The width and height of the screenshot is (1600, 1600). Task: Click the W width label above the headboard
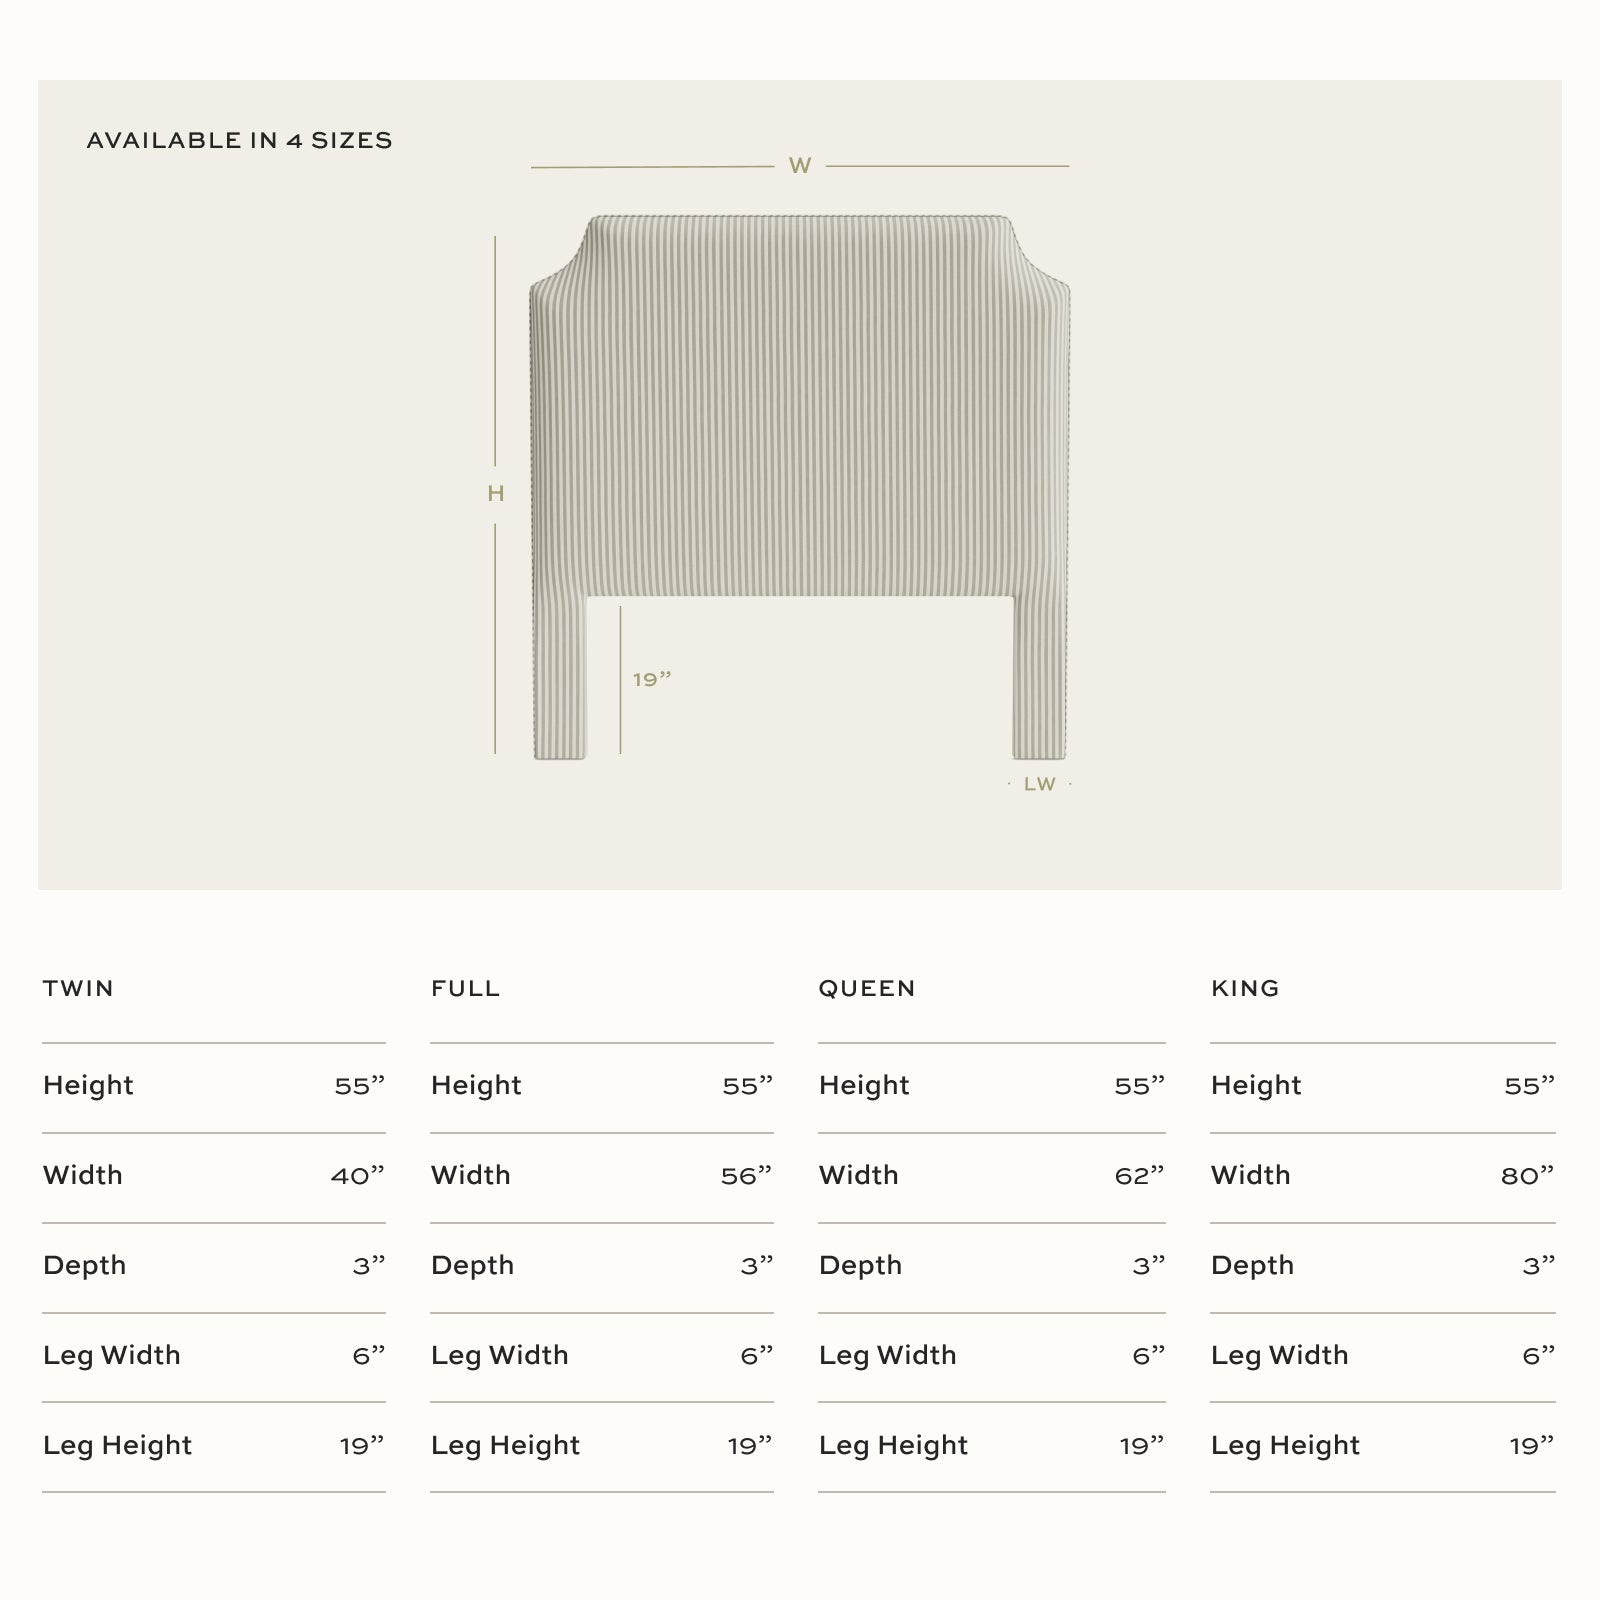800,166
